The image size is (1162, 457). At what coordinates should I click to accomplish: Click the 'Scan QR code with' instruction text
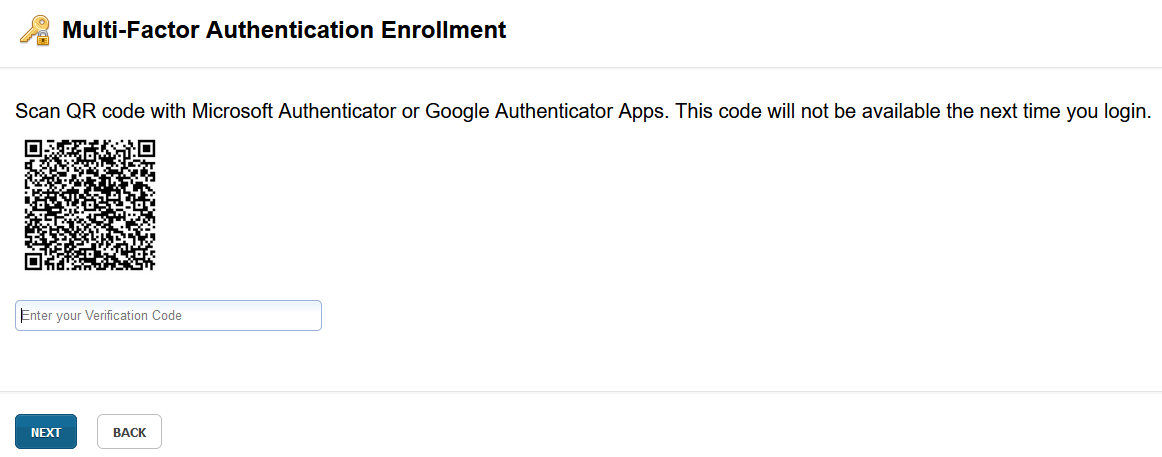pyautogui.click(x=102, y=112)
